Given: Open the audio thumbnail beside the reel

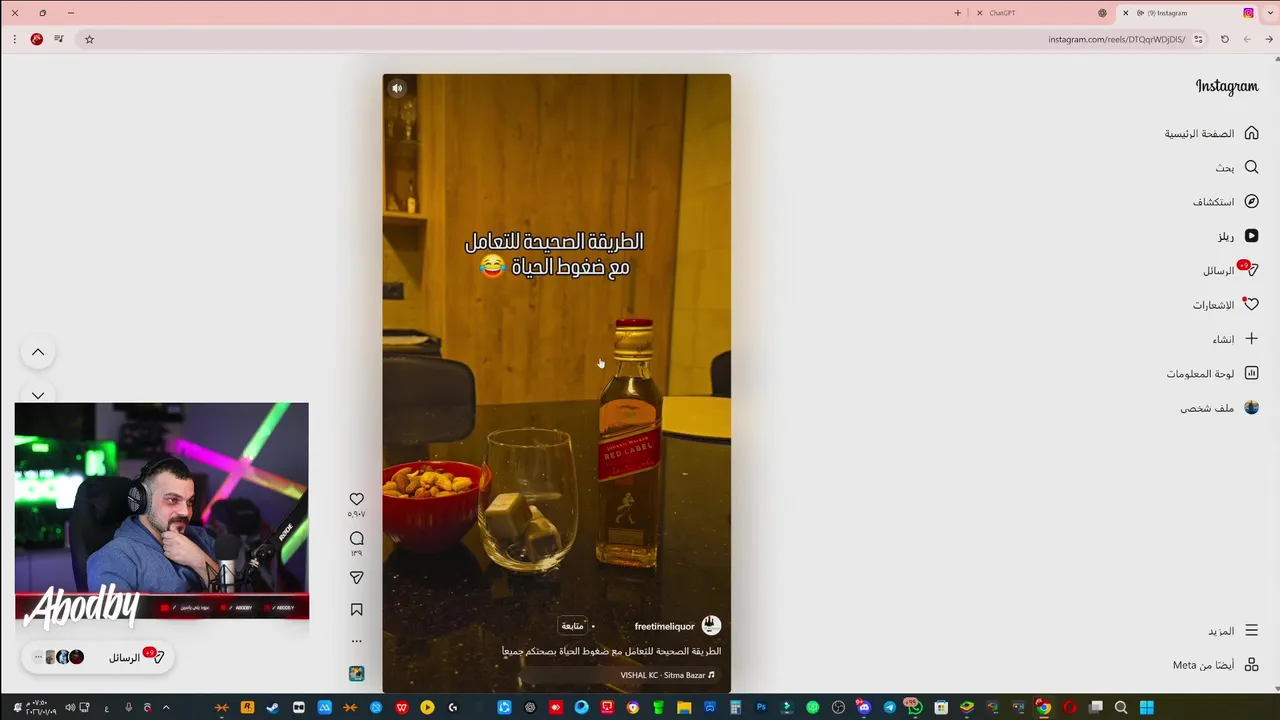Looking at the screenshot, I should click(x=357, y=673).
